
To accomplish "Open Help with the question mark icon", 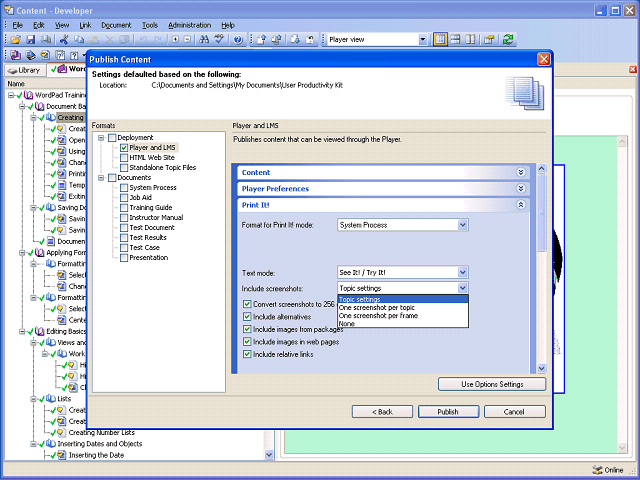I will point(238,40).
